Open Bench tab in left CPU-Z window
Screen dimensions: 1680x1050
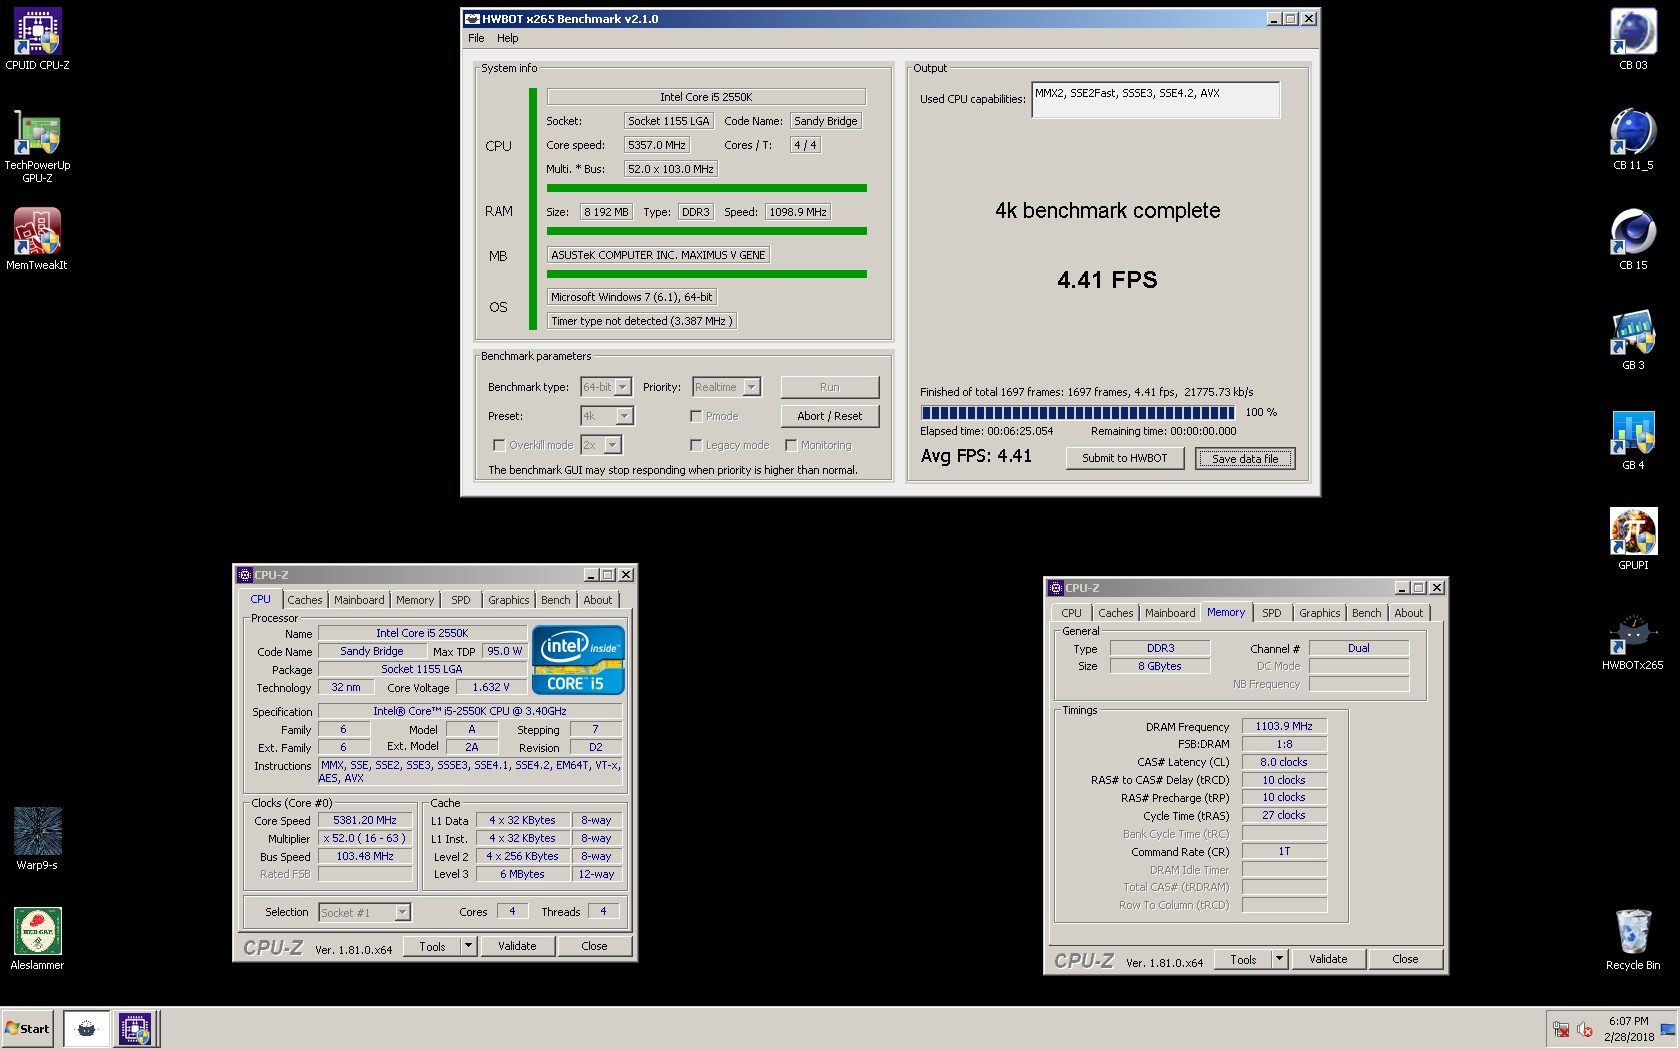[x=556, y=600]
